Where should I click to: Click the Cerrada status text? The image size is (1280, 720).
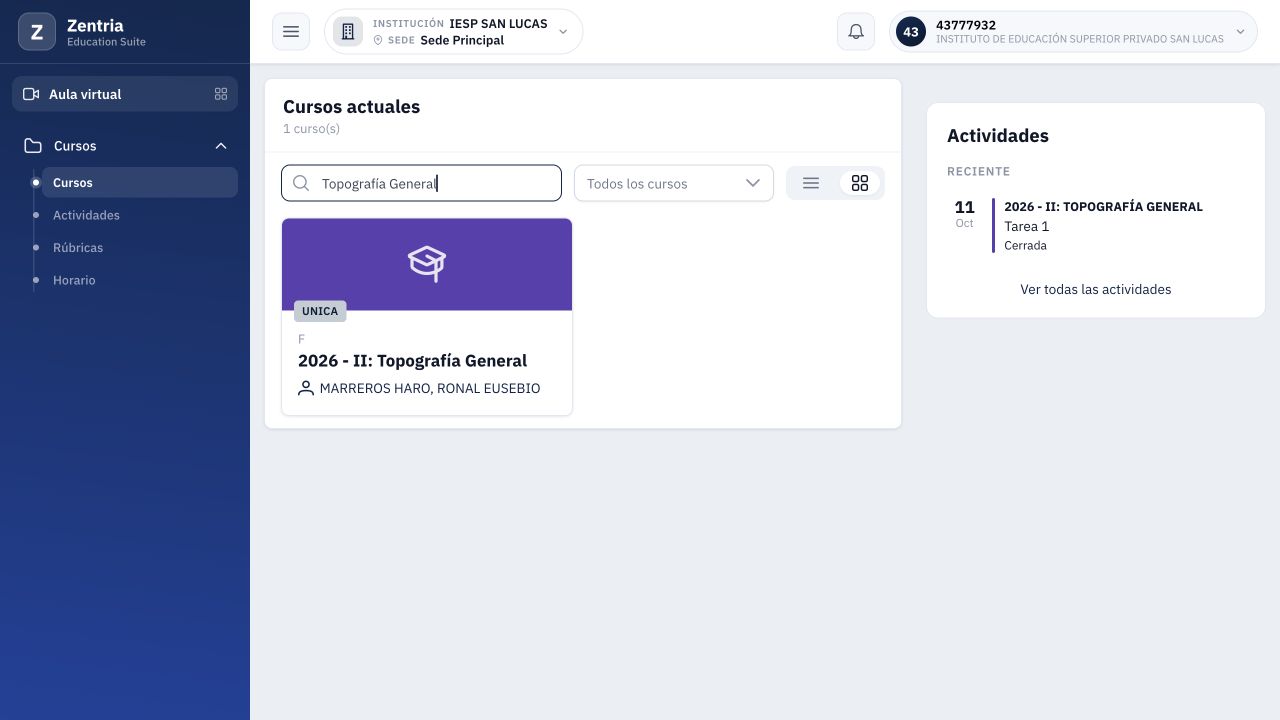click(1025, 245)
